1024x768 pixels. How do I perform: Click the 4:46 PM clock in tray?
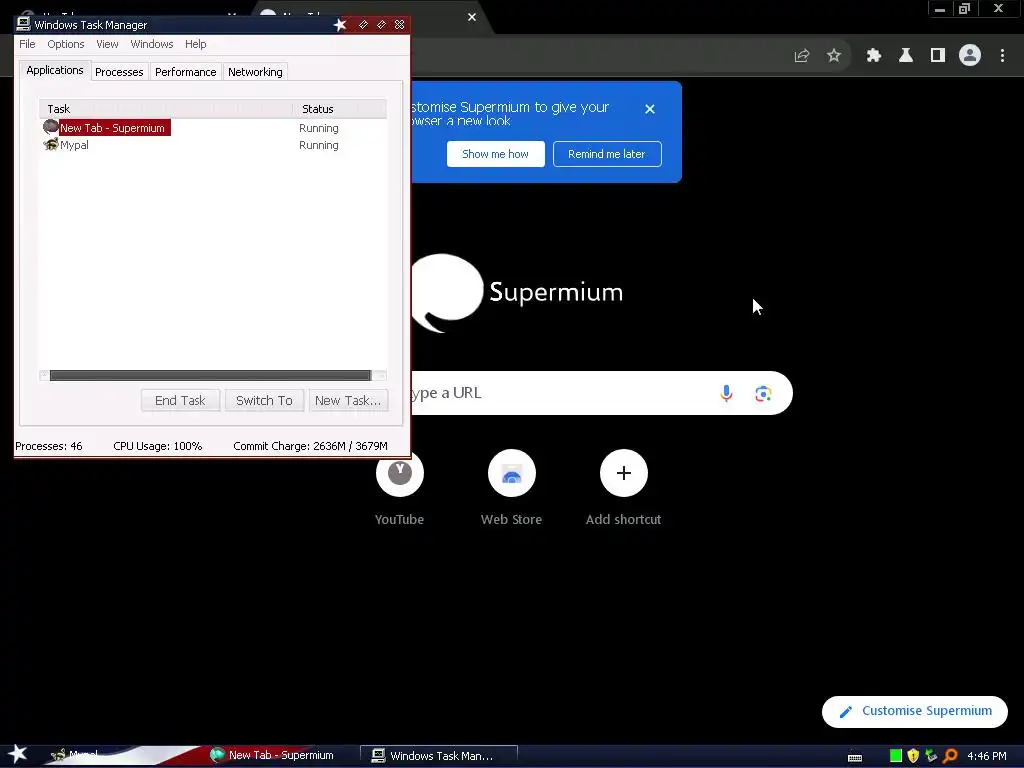tap(986, 756)
